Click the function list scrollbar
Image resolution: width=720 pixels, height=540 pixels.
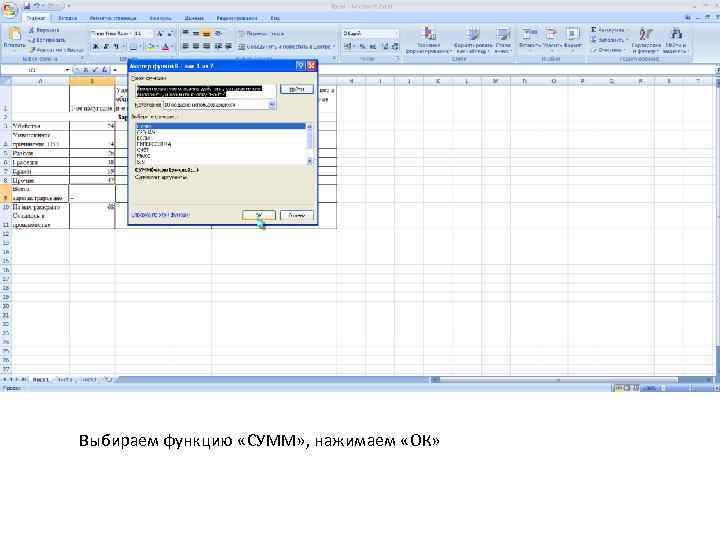tap(309, 144)
